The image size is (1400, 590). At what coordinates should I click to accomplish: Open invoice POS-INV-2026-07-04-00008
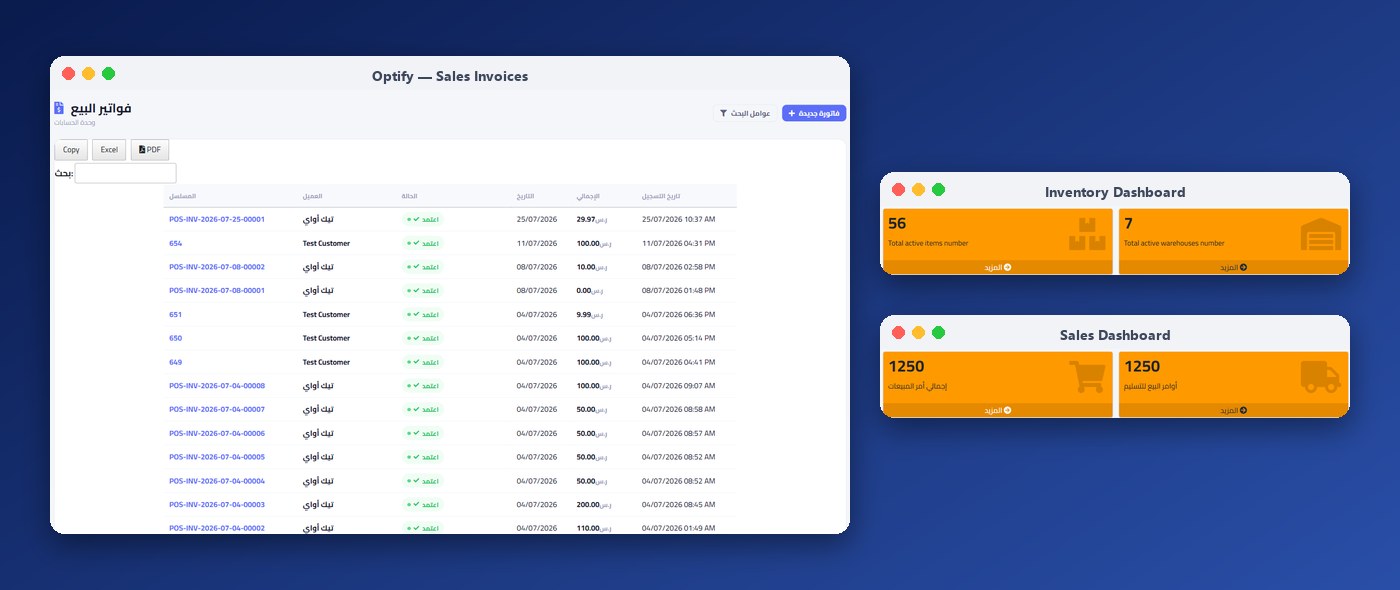point(217,385)
